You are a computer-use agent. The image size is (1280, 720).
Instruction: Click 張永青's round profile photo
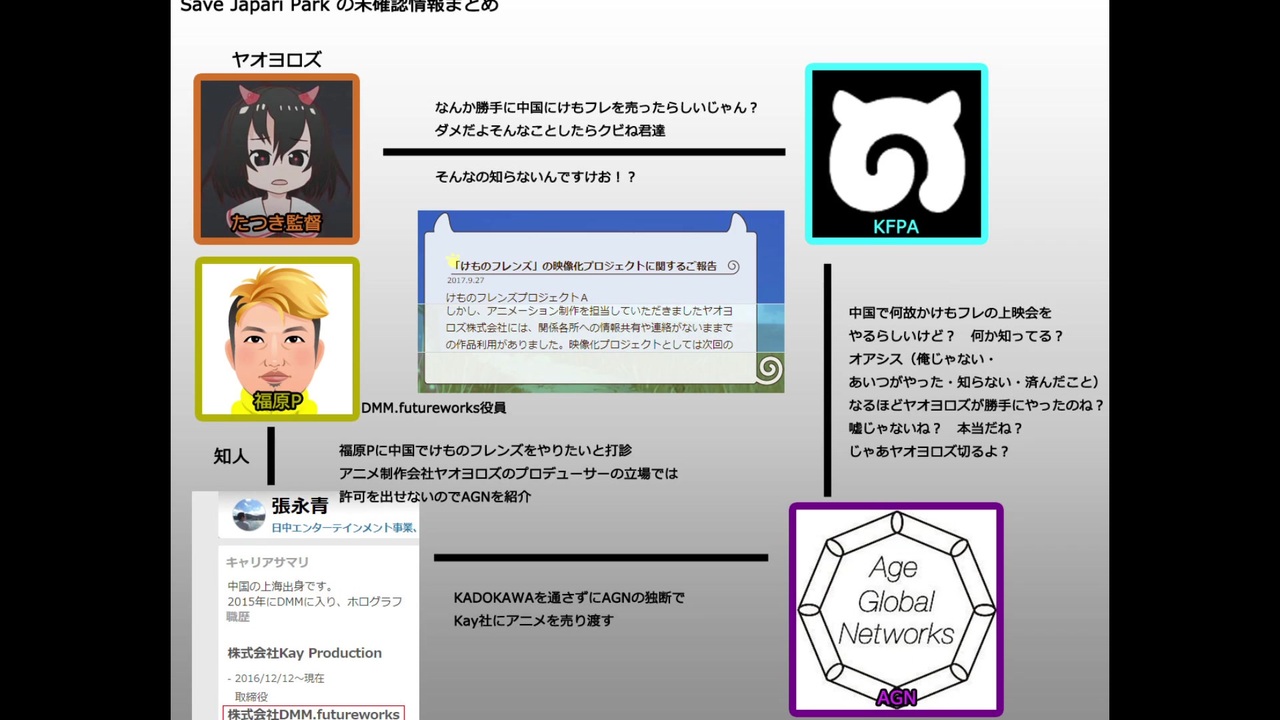[x=249, y=515]
